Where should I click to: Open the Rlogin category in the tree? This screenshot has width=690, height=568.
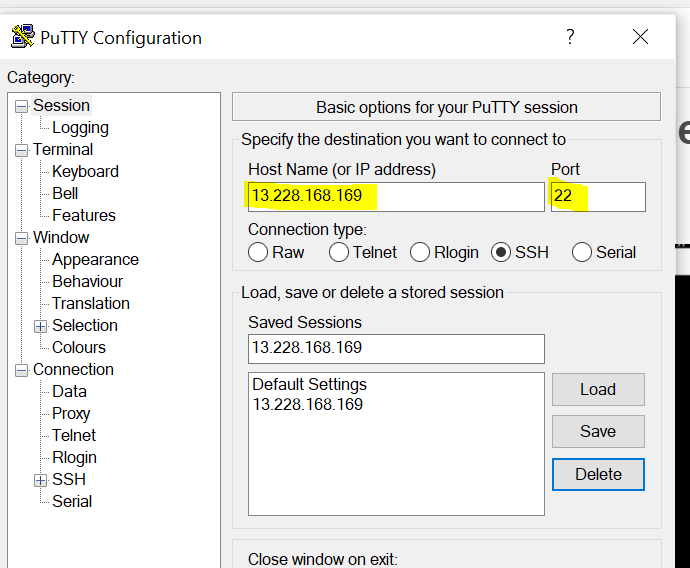[74, 458]
